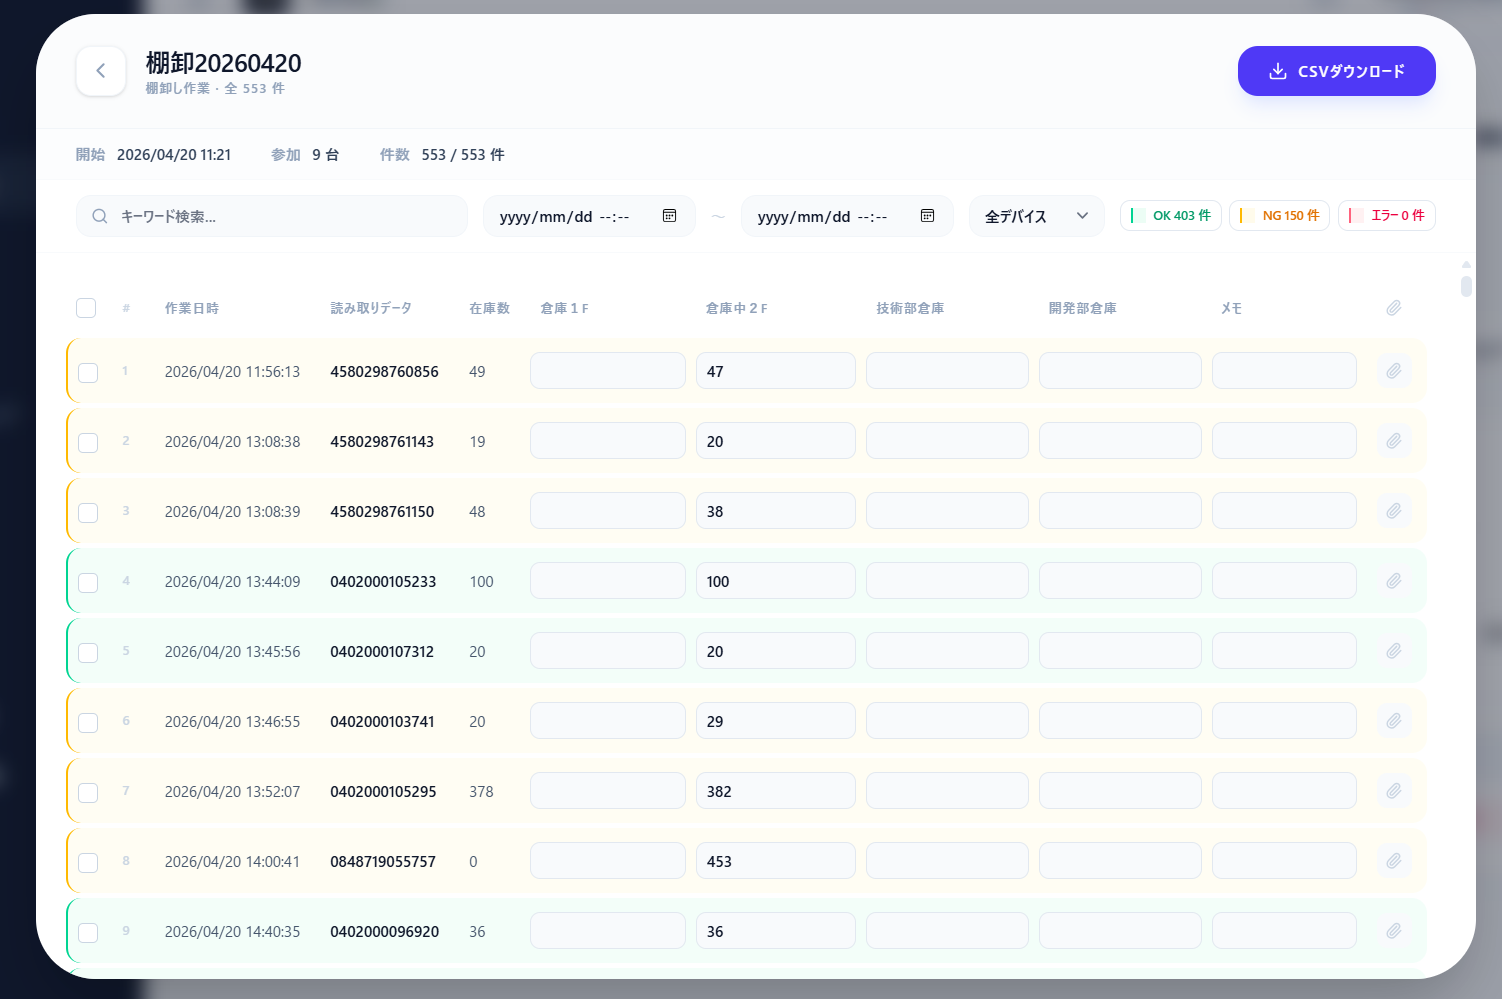Click the scrollbar's up arrow
The image size is (1502, 999).
click(x=1466, y=265)
